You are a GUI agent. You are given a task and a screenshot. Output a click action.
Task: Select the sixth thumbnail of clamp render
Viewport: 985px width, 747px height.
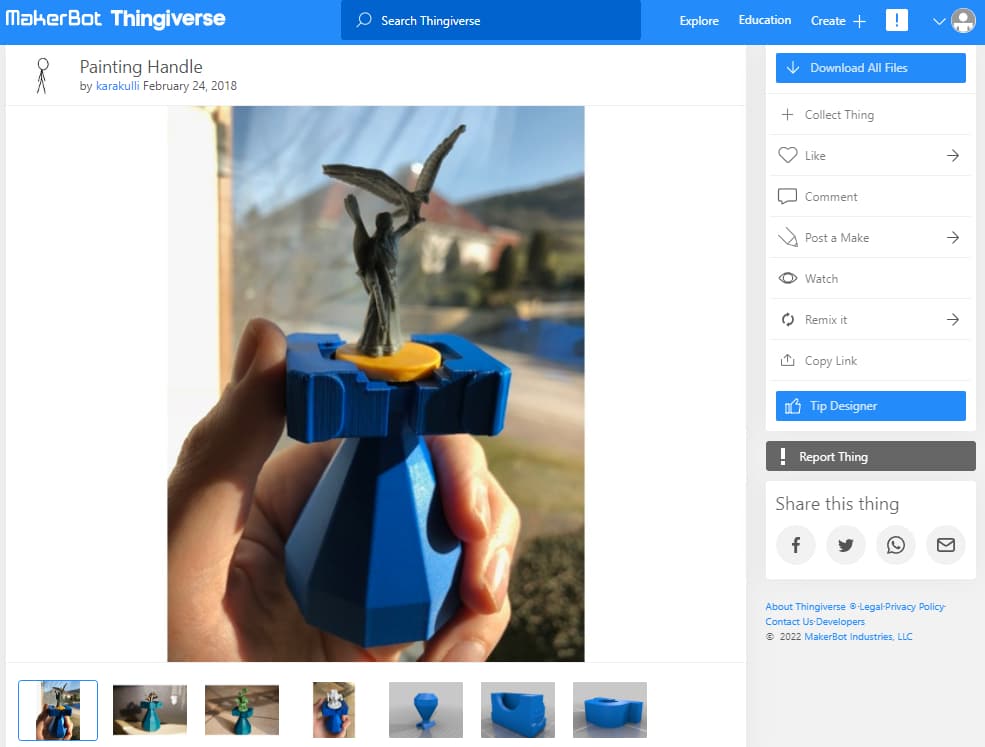click(518, 710)
